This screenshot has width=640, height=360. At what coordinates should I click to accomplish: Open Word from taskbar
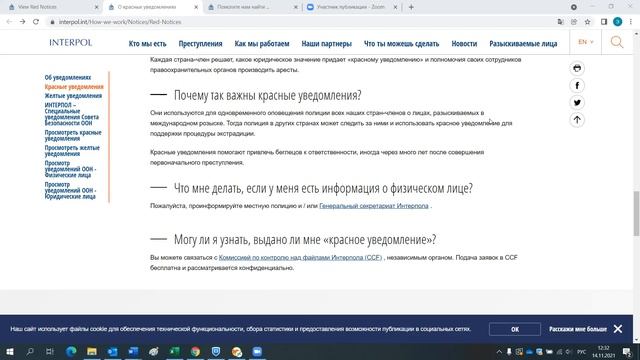[x=133, y=351]
